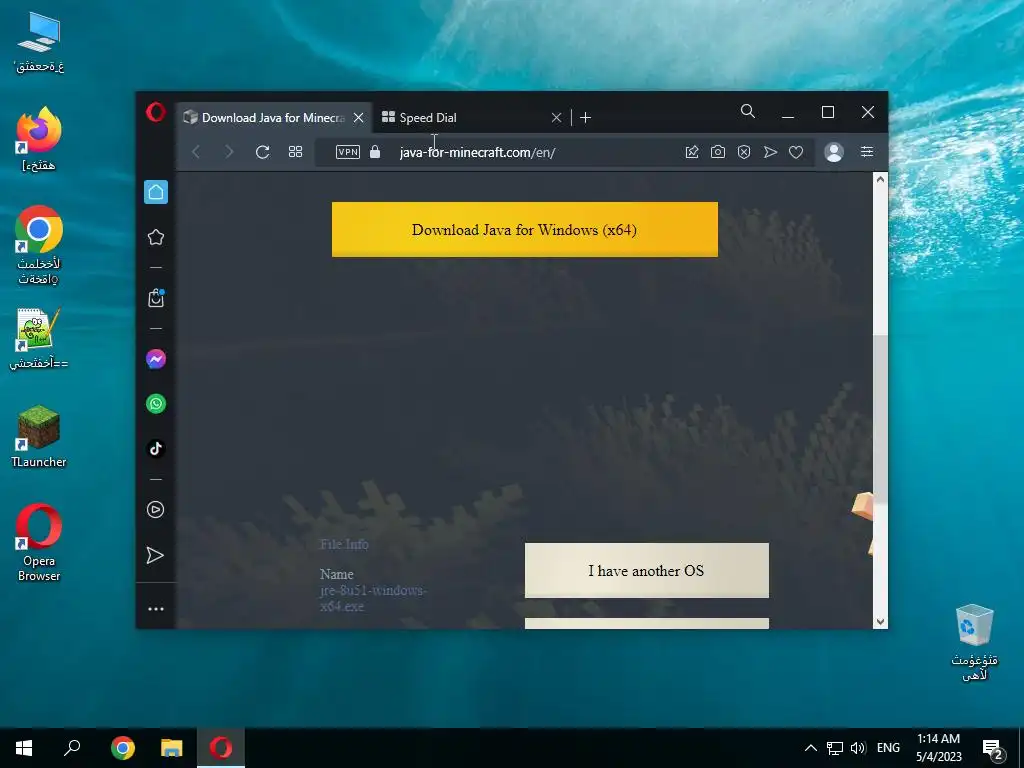Add page to bookmarks with heart icon
This screenshot has height=768, width=1024.
click(x=796, y=152)
